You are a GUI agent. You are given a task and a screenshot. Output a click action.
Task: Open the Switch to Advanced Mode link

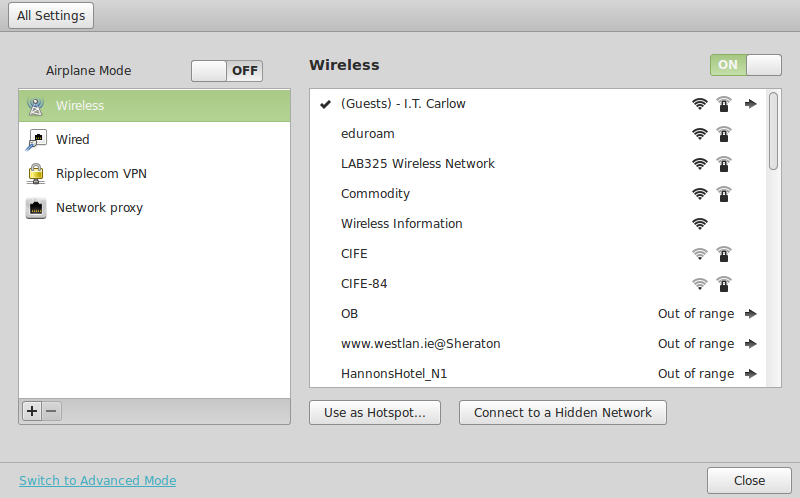(98, 481)
